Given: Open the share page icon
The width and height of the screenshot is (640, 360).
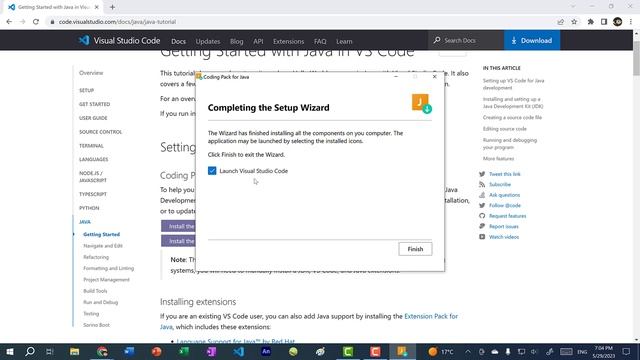Looking at the screenshot, I should point(560,22).
